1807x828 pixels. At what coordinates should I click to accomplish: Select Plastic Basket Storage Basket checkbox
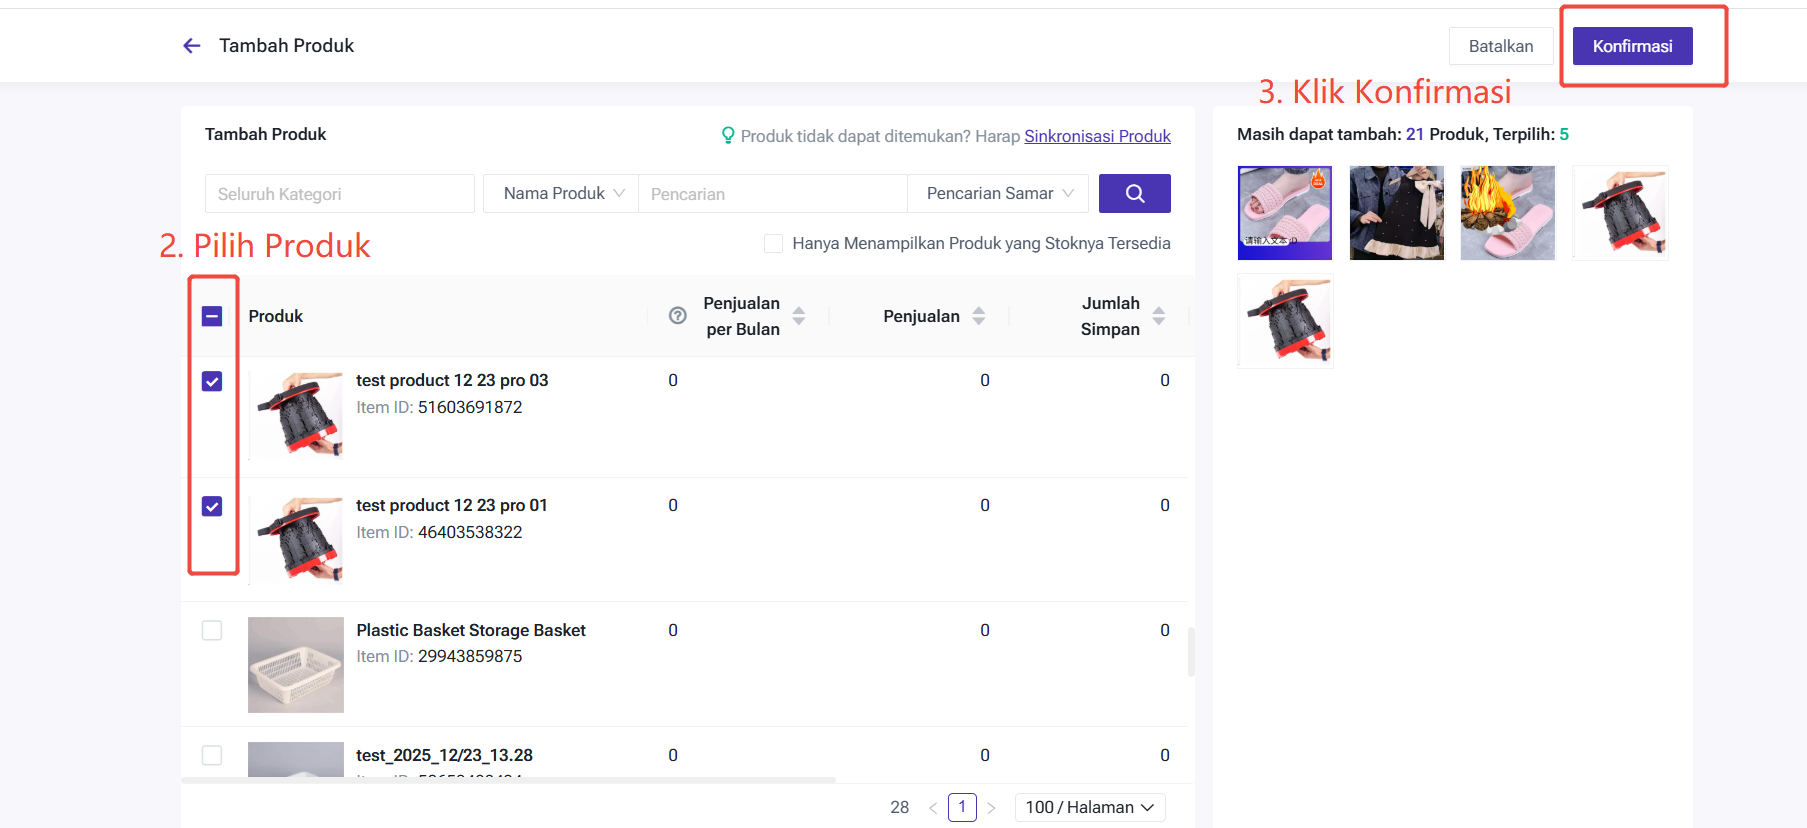(x=212, y=630)
